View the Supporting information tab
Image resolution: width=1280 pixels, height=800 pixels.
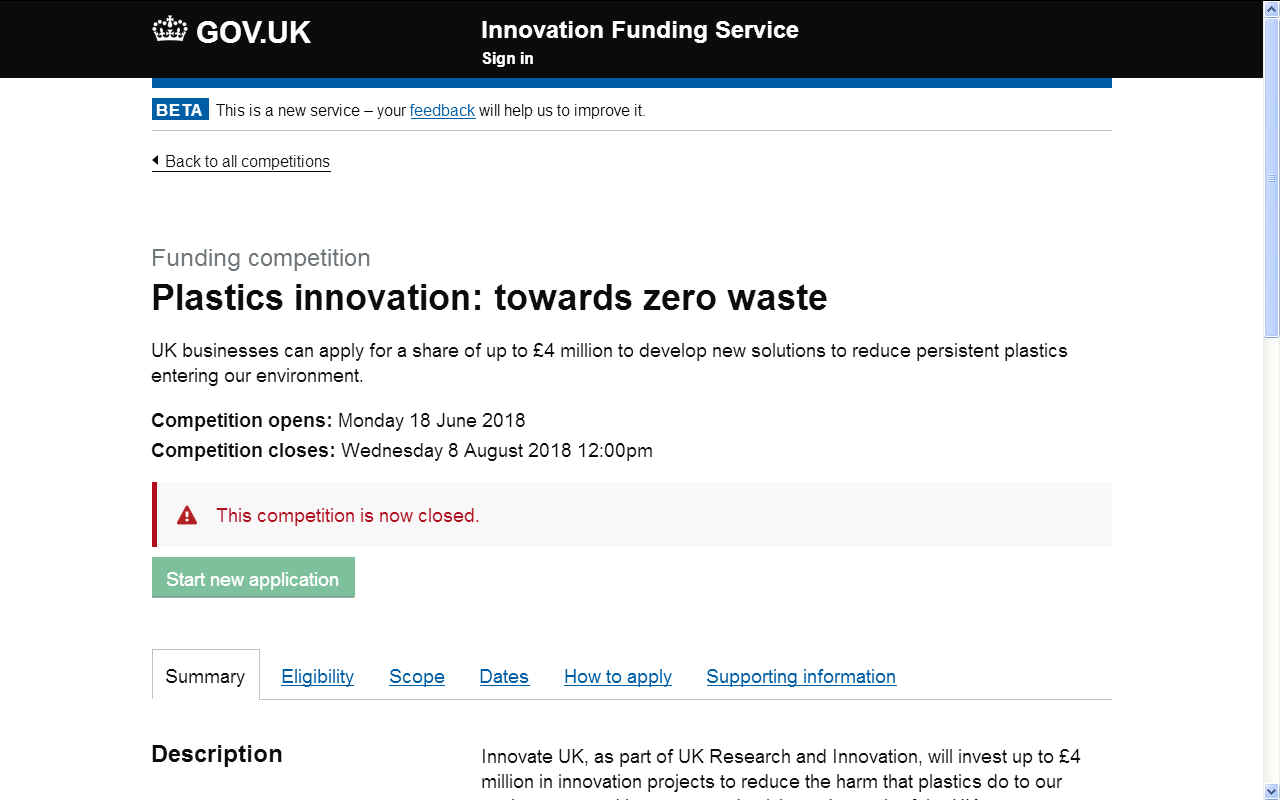coord(801,676)
